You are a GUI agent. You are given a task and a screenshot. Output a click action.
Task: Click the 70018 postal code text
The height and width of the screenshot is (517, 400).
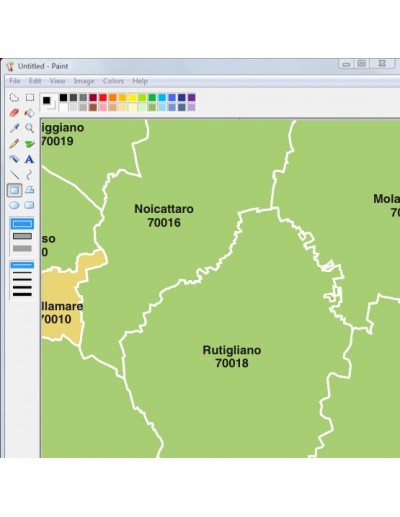click(232, 363)
